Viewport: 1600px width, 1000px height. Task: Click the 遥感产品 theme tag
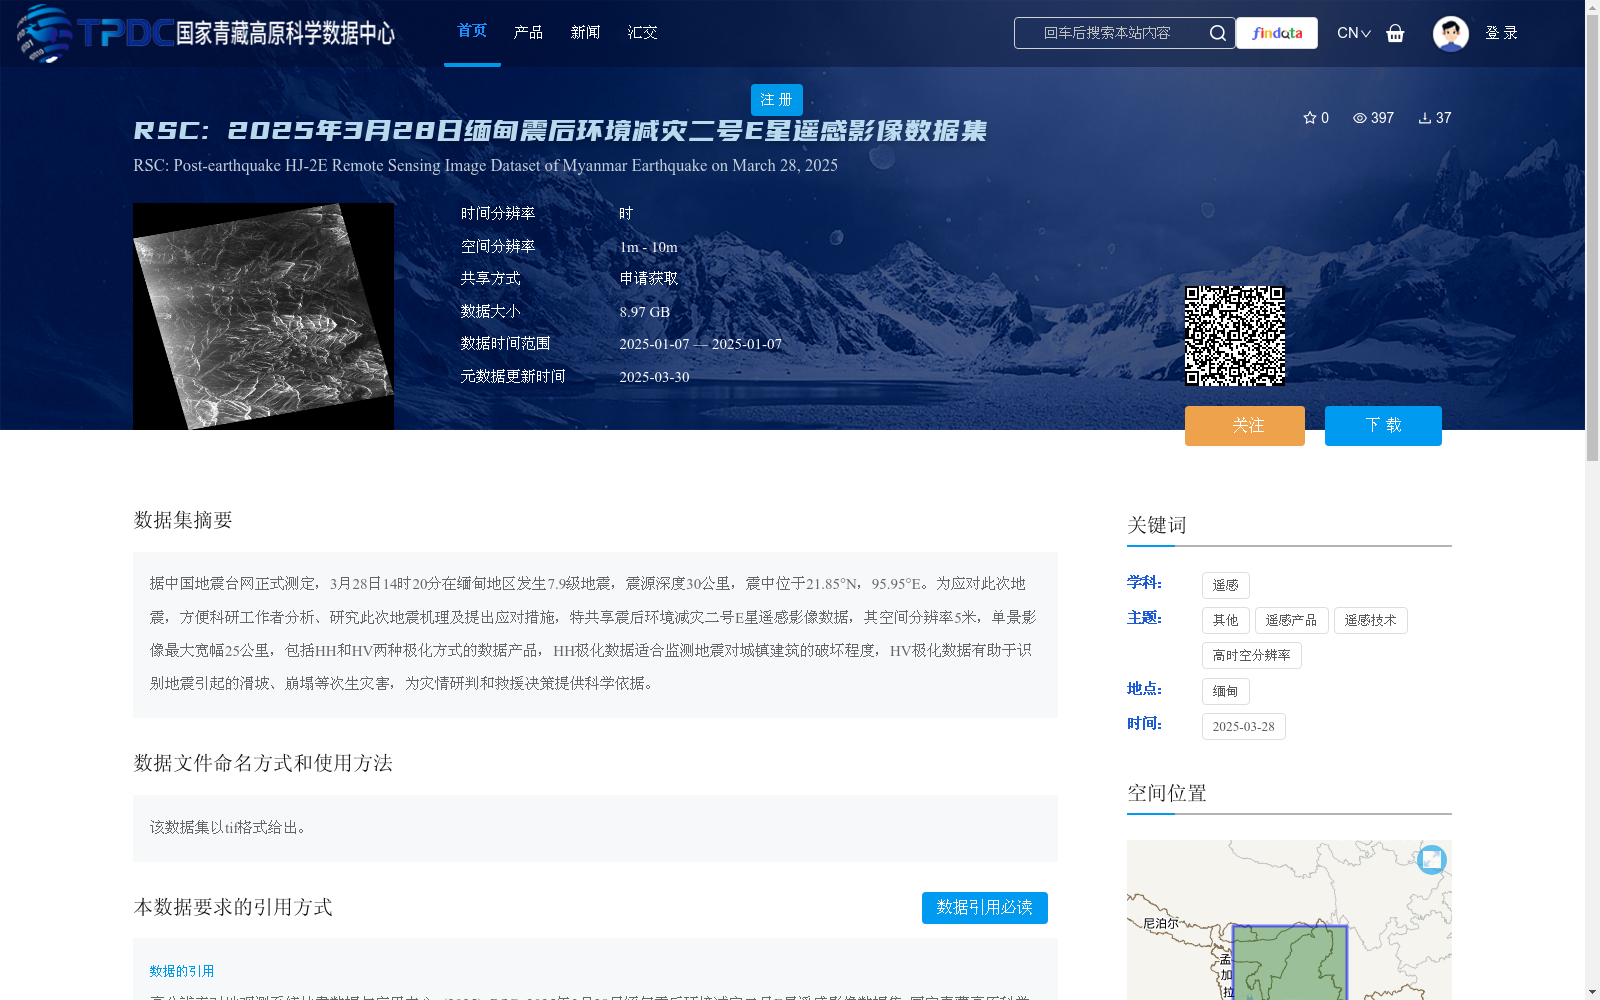1292,620
